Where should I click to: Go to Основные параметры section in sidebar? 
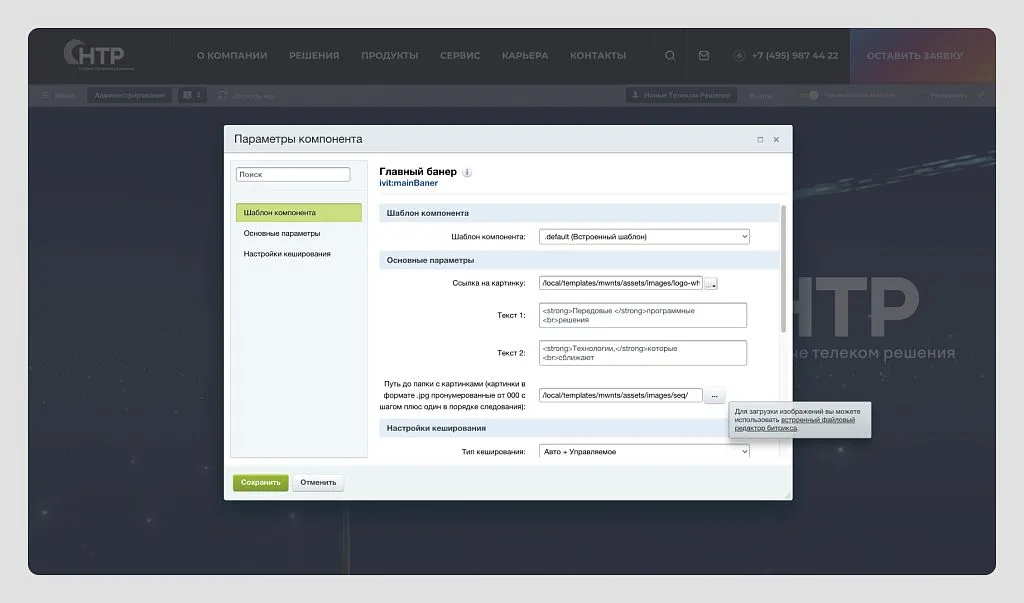coord(282,233)
